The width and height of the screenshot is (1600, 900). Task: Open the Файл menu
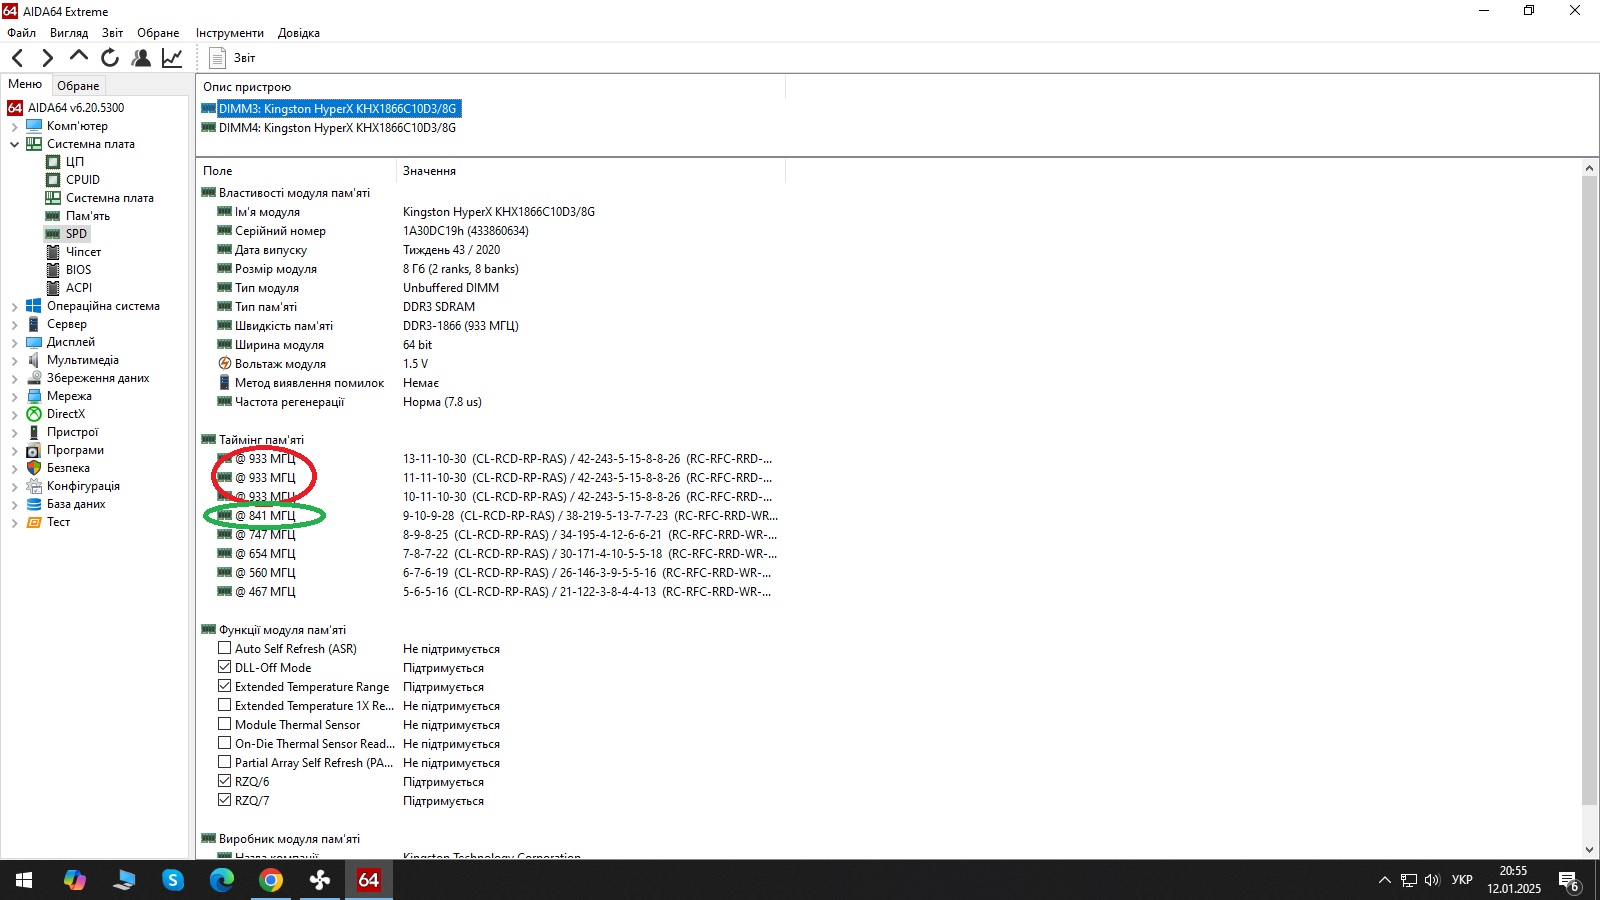(21, 33)
